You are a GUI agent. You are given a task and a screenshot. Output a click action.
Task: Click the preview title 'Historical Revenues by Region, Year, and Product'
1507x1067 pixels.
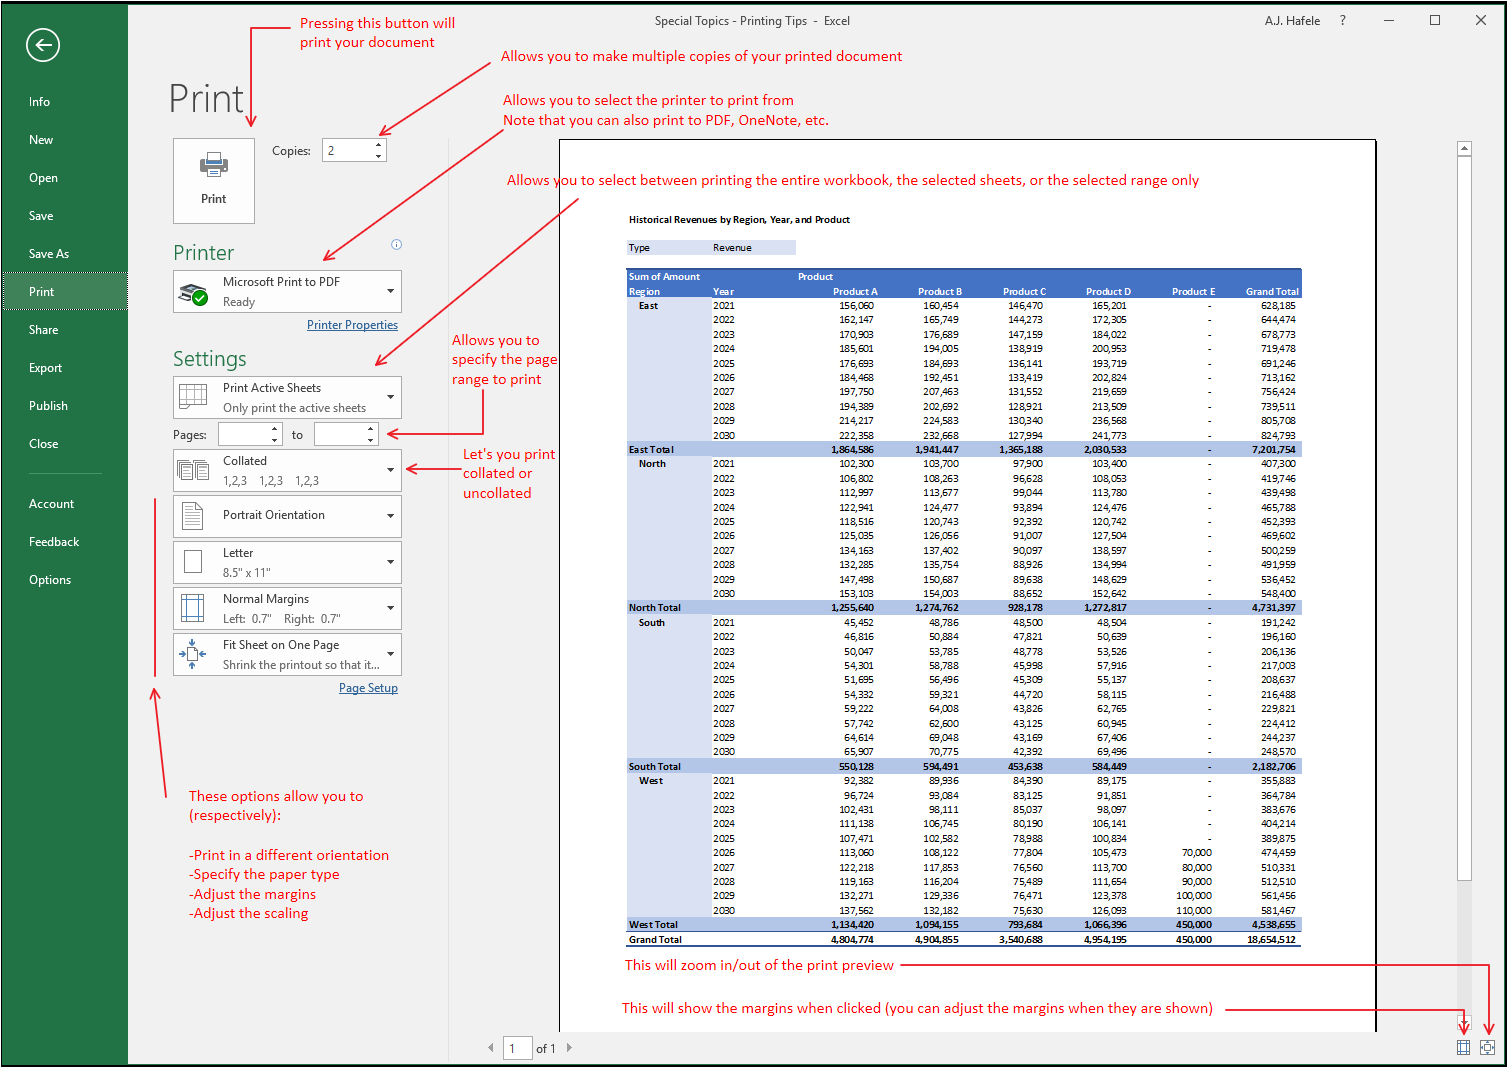[739, 220]
